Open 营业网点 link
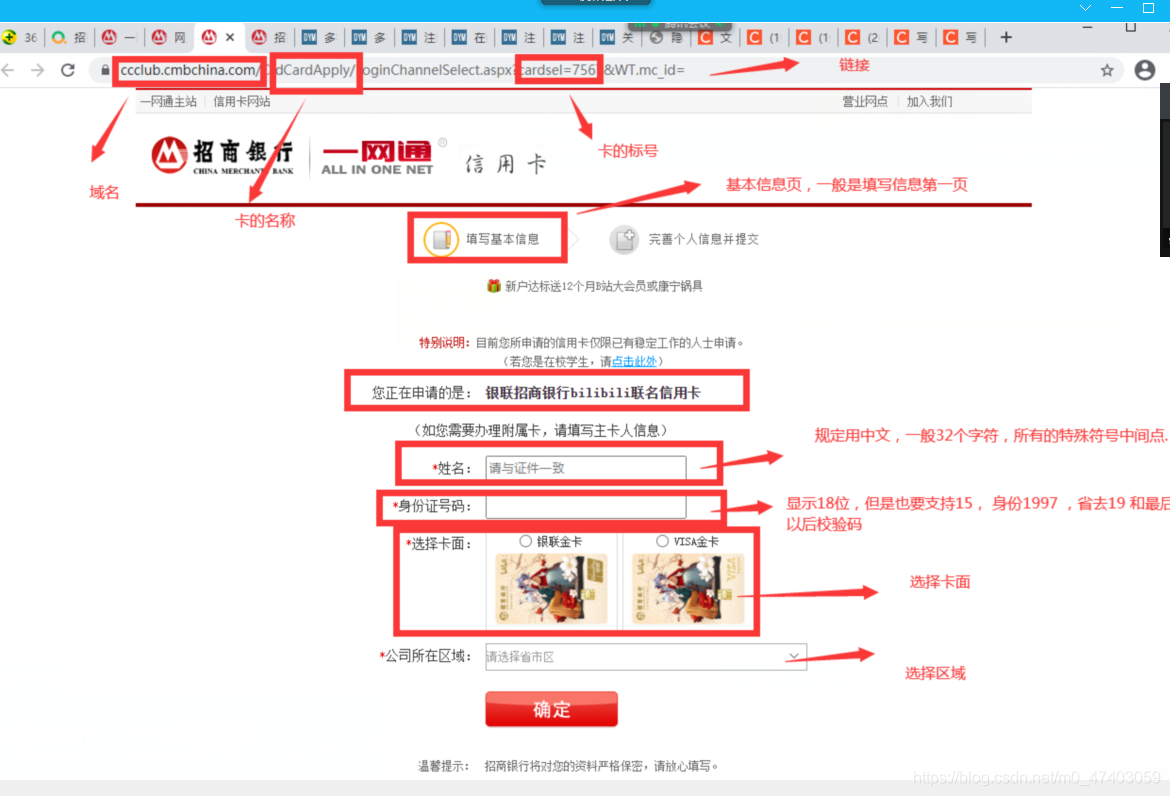Viewport: 1170px width, 796px height. point(865,101)
